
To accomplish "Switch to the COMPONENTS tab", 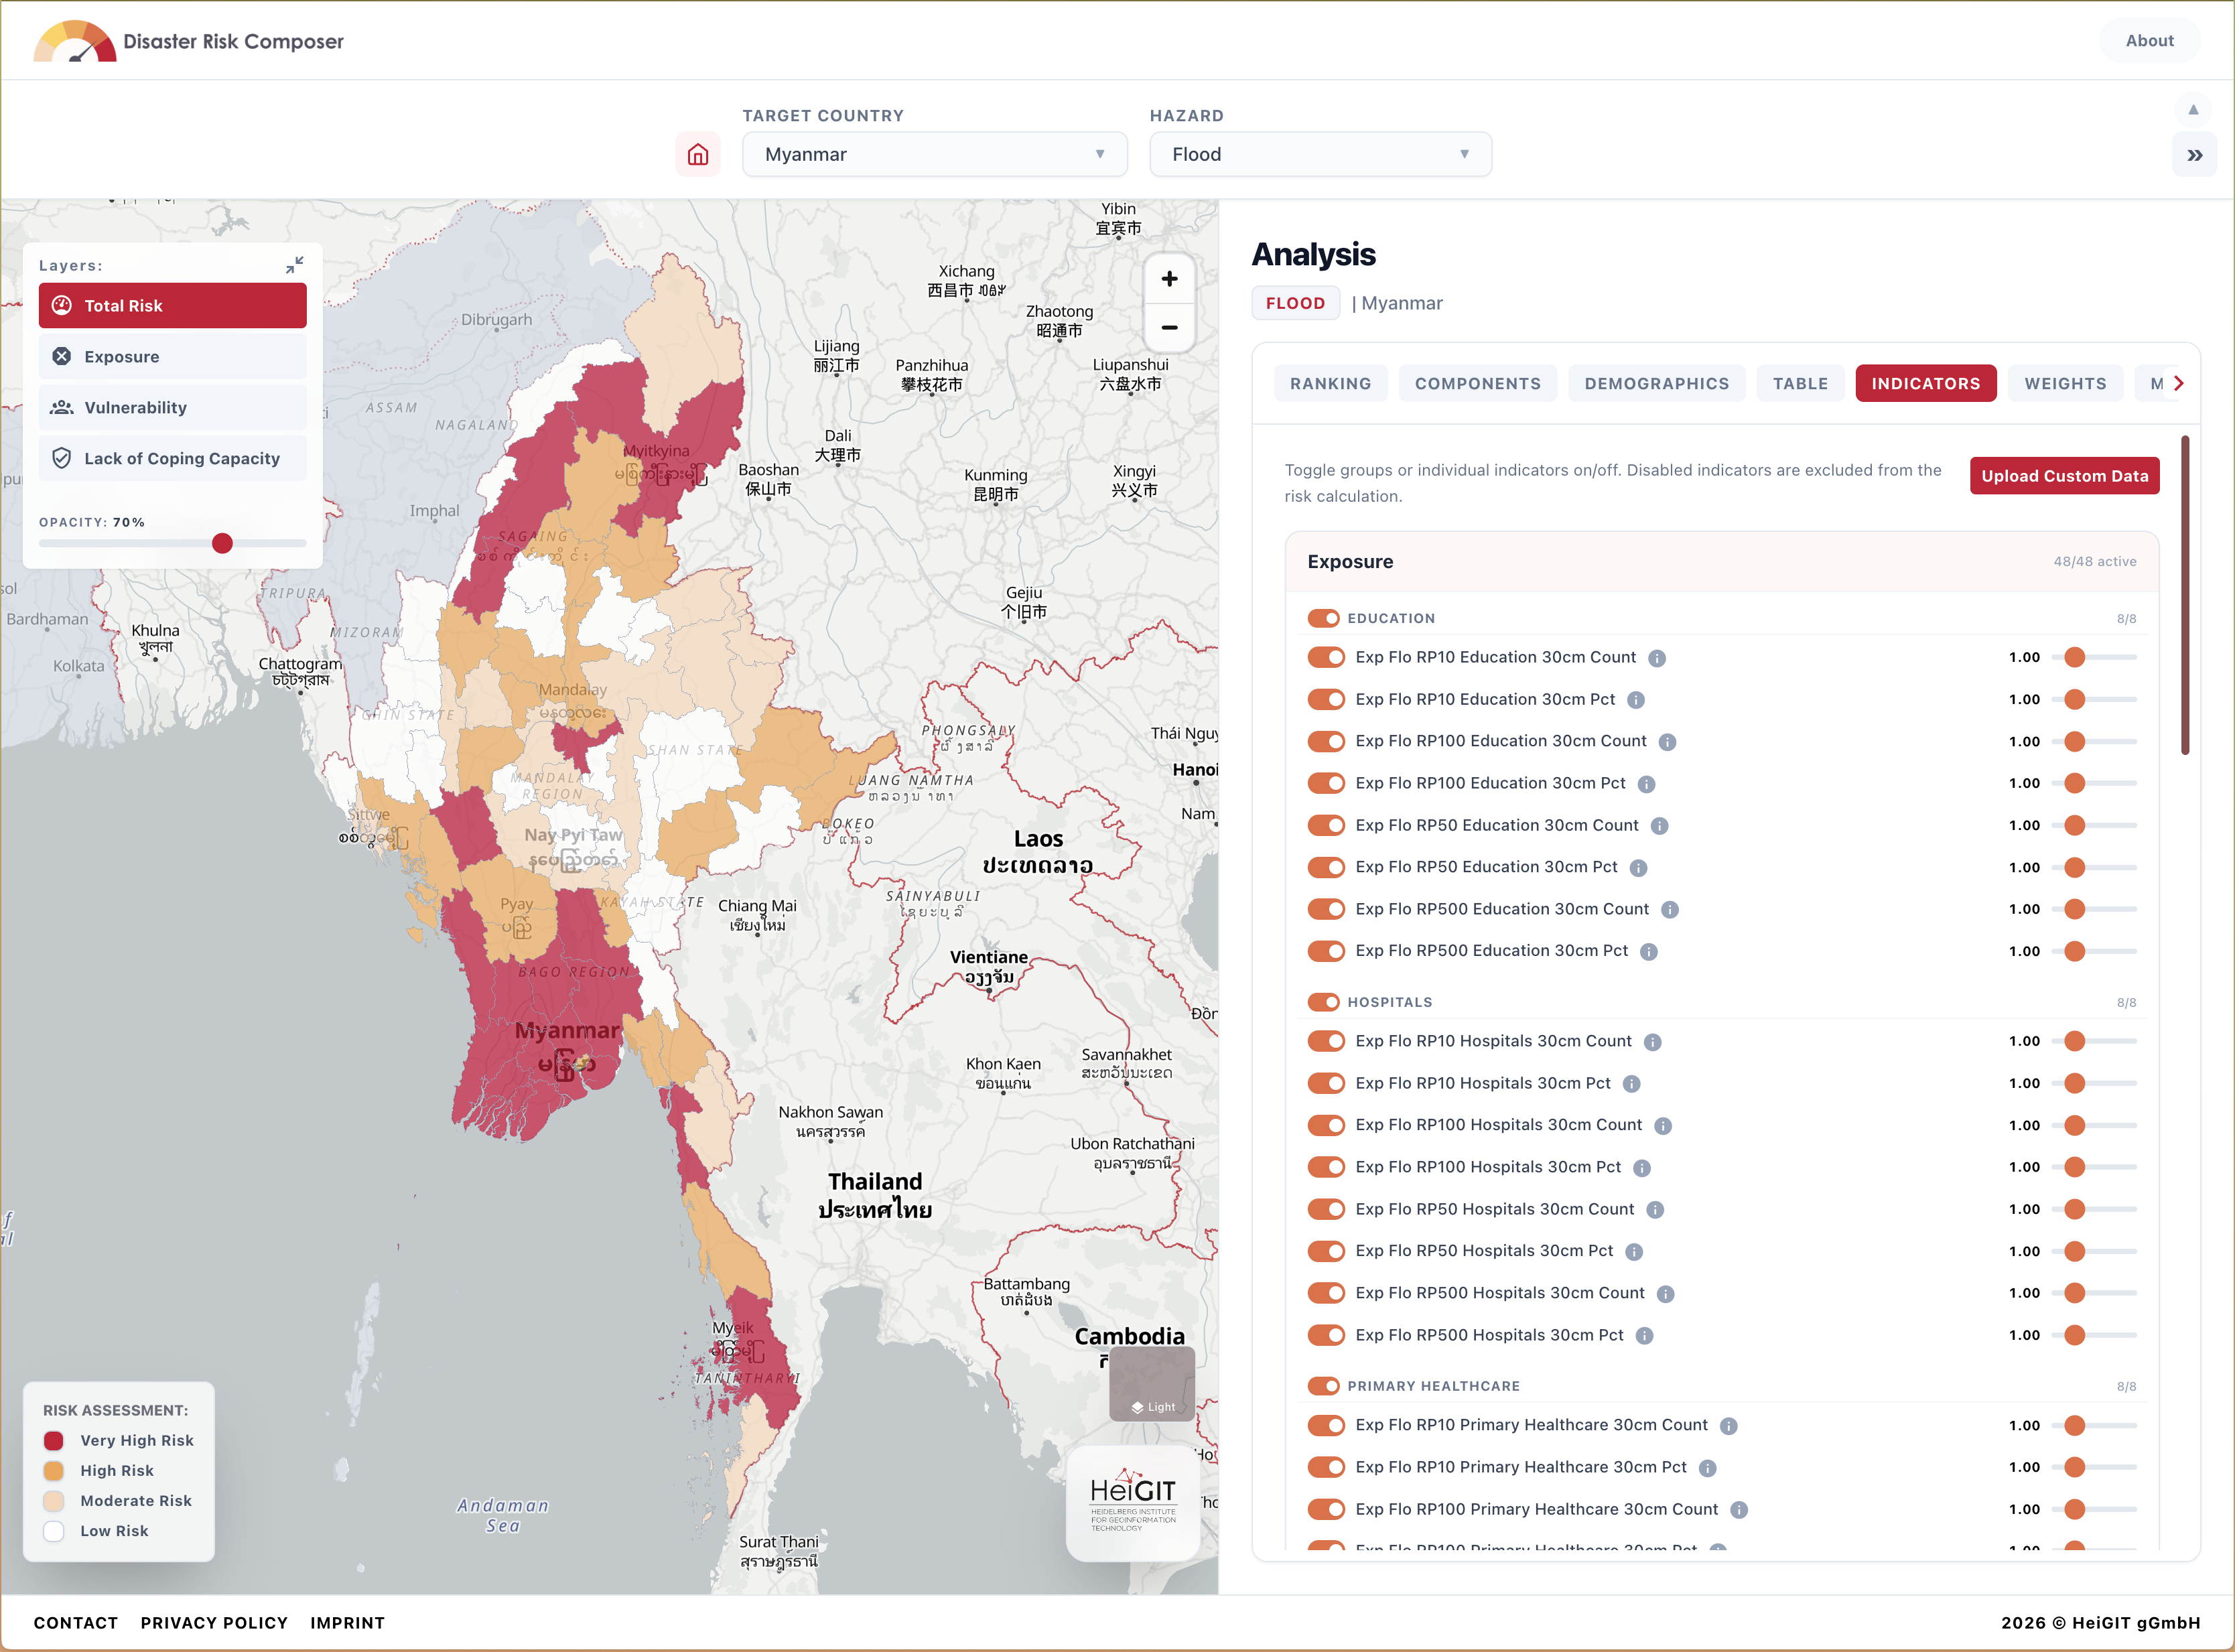I will pyautogui.click(x=1477, y=384).
